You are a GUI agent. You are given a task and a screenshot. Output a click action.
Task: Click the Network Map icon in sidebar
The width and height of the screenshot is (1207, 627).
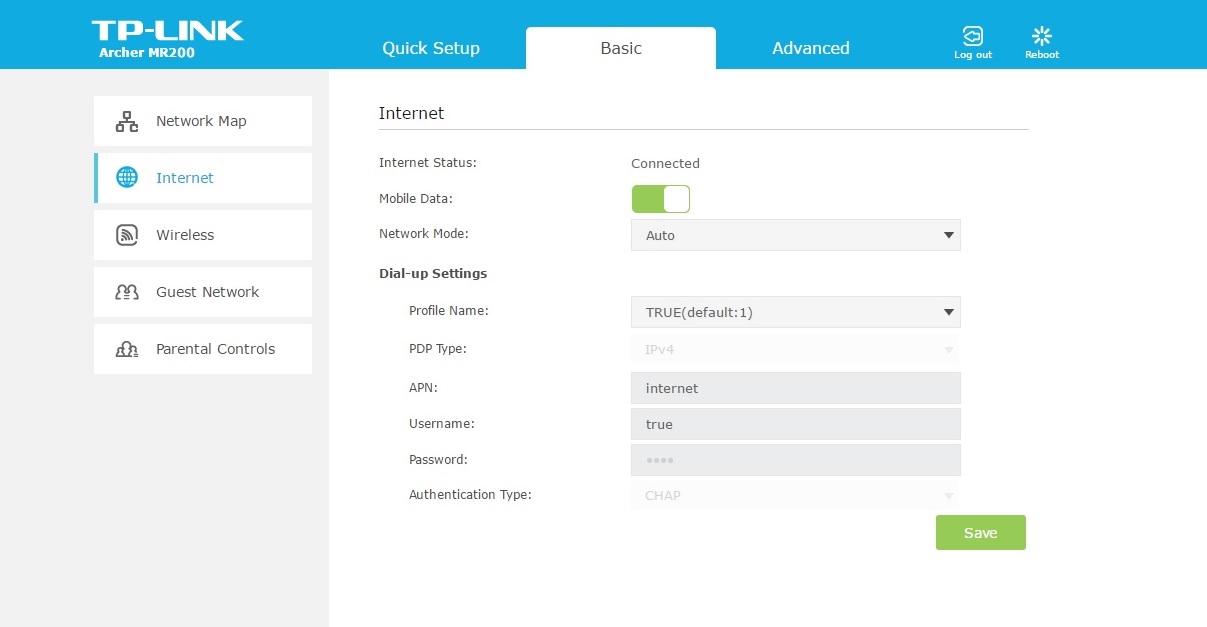coord(127,122)
